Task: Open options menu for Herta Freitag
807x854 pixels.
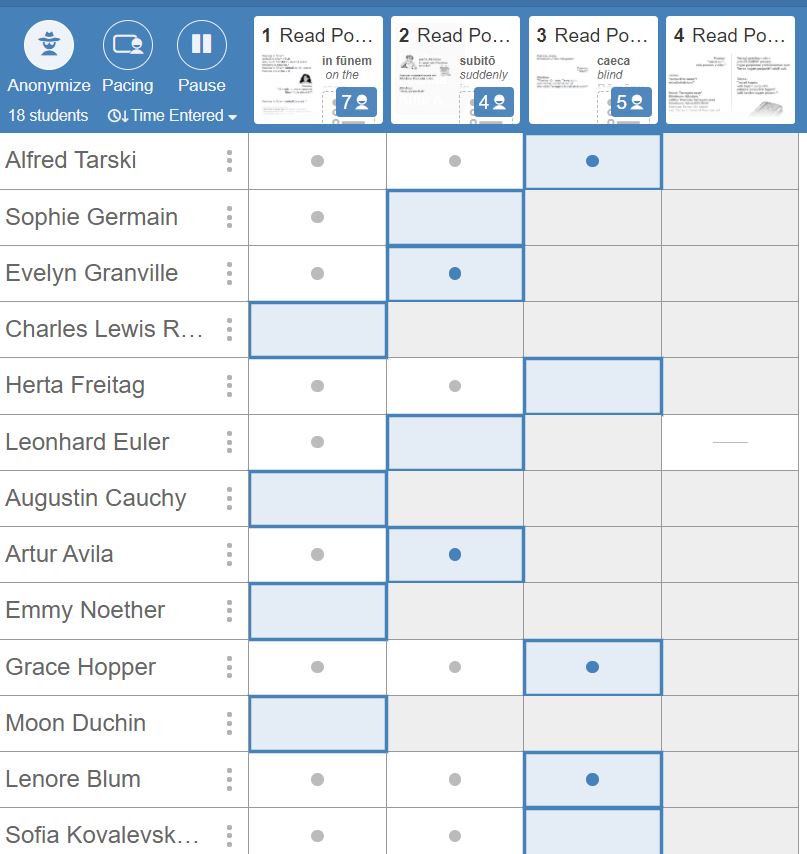Action: pos(229,386)
